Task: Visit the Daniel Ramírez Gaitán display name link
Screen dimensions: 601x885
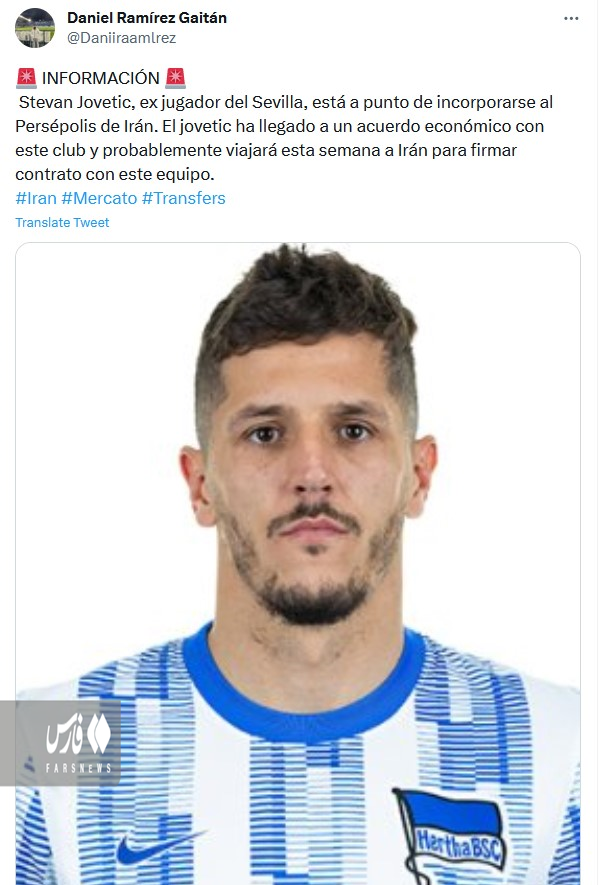Action: click(147, 18)
